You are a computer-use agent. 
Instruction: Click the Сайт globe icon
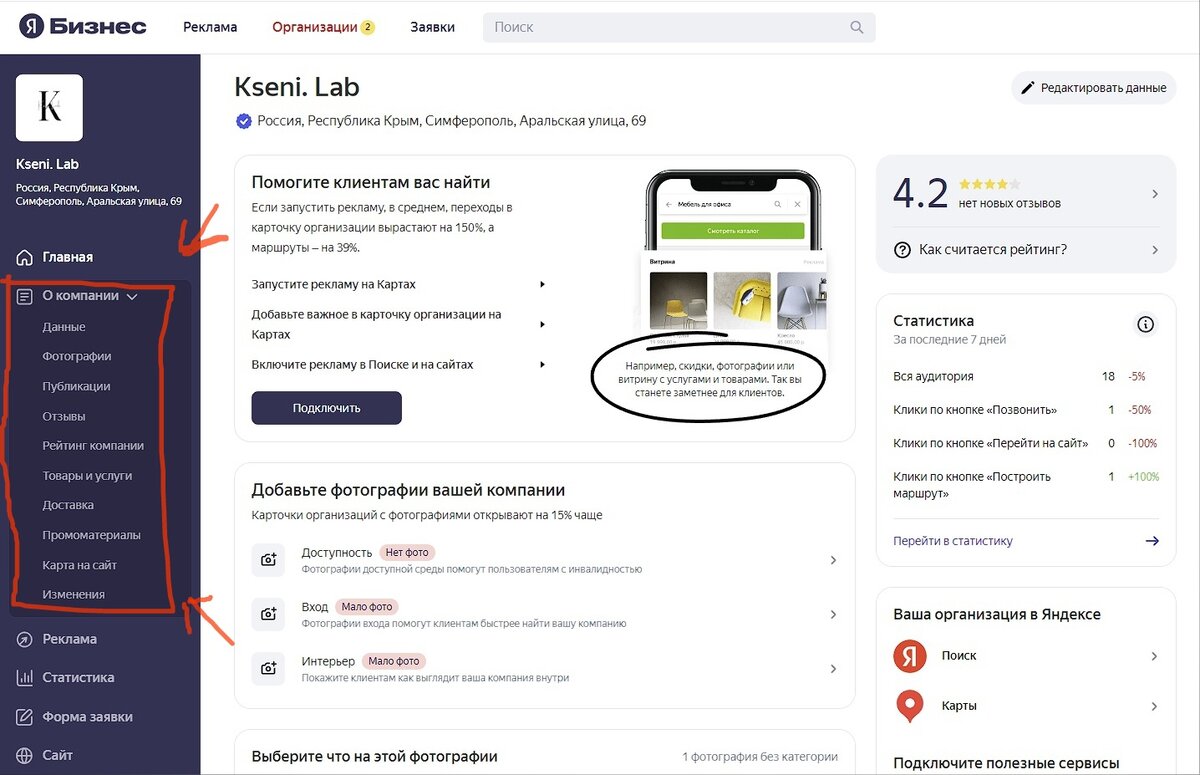click(x=25, y=755)
